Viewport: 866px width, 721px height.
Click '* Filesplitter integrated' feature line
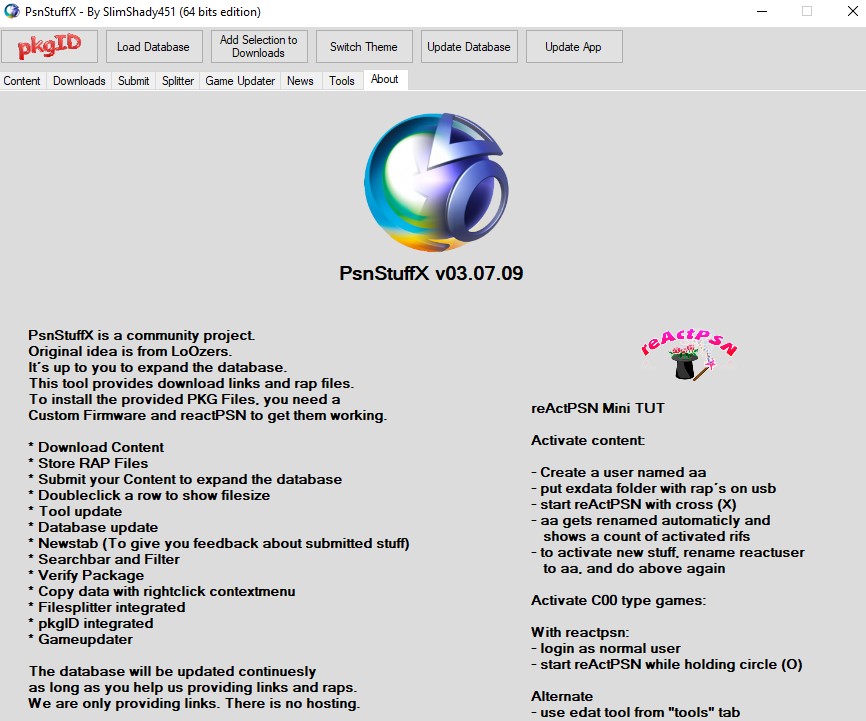coord(107,607)
